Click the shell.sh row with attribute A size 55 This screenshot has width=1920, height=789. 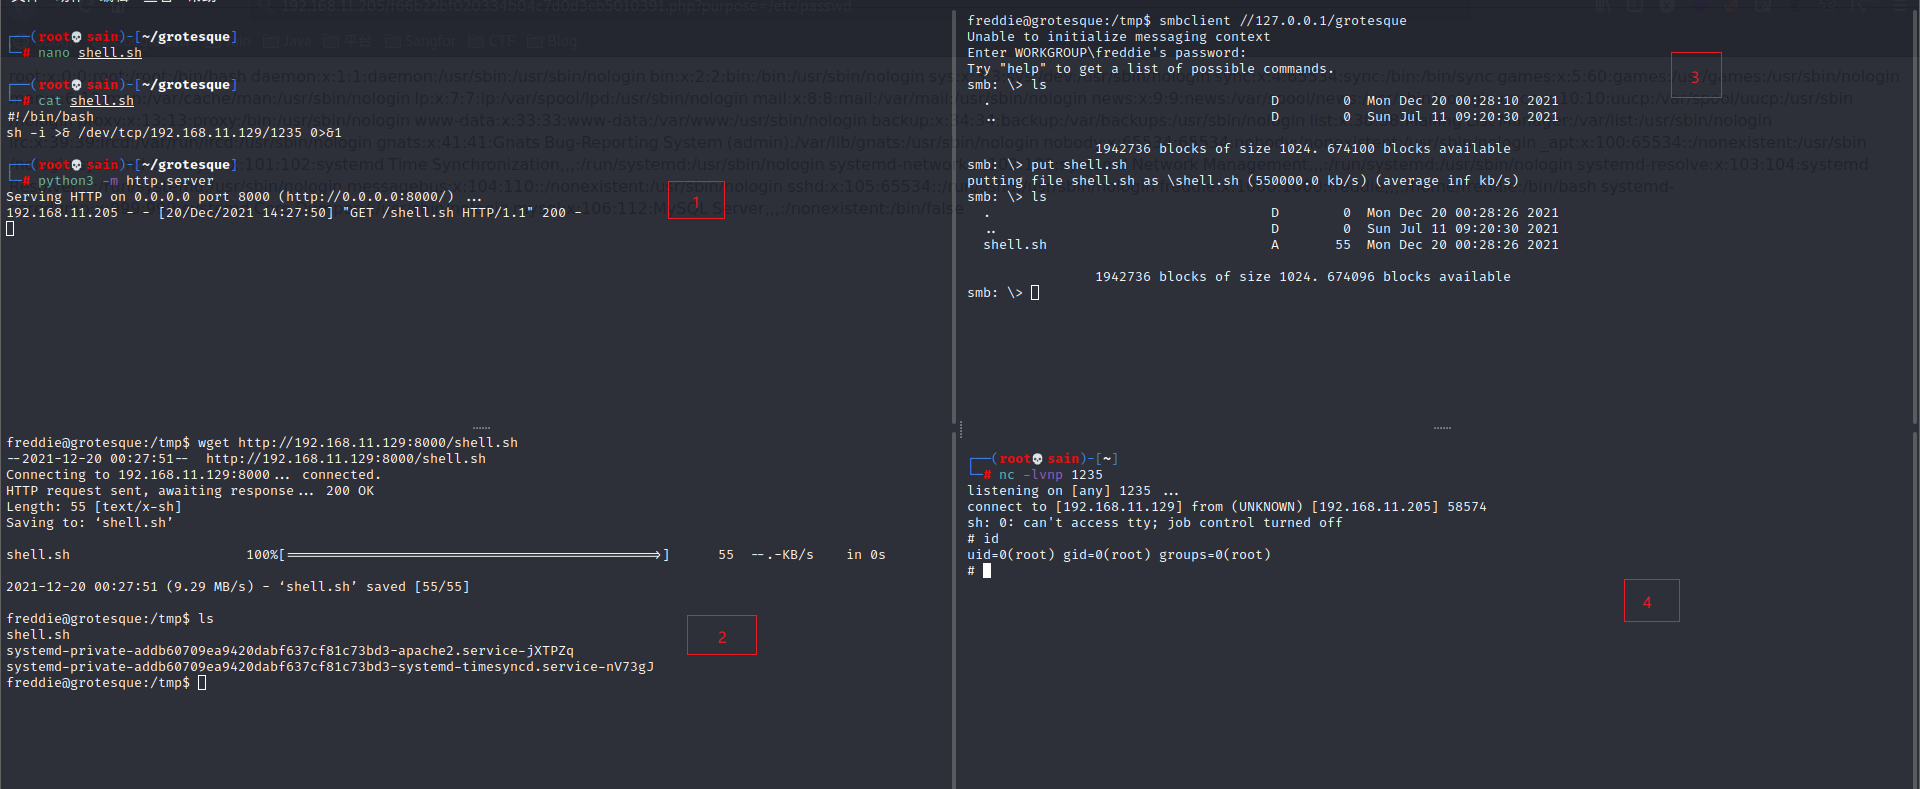click(x=1271, y=245)
